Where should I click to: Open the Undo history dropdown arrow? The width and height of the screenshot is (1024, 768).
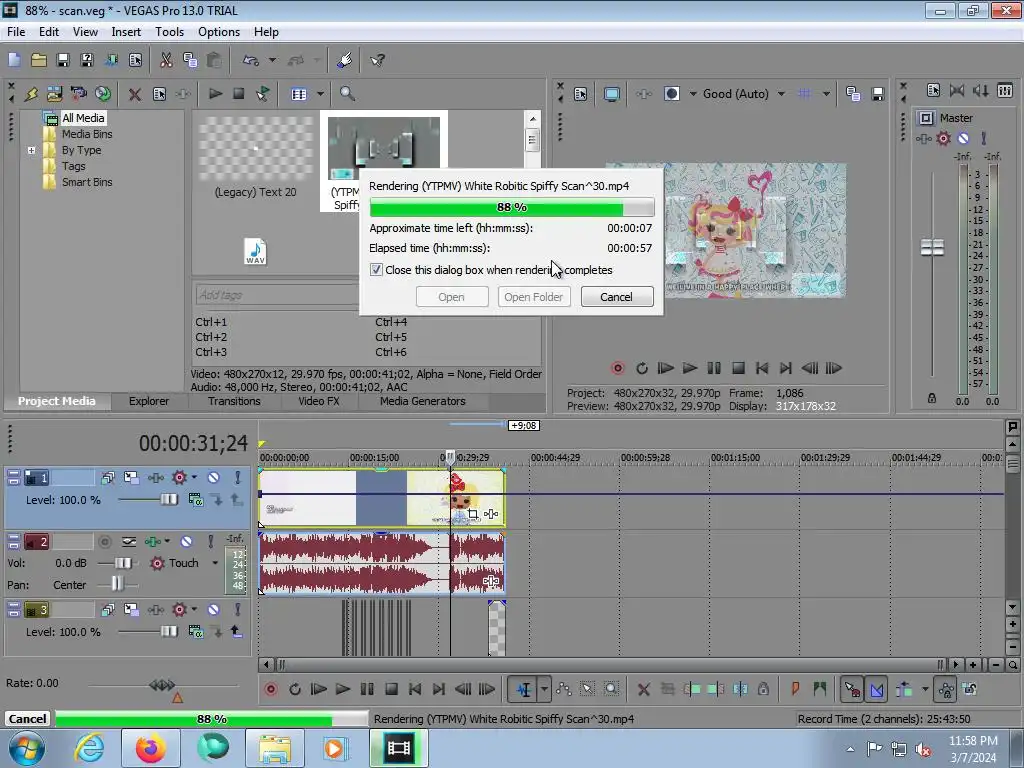(272, 60)
